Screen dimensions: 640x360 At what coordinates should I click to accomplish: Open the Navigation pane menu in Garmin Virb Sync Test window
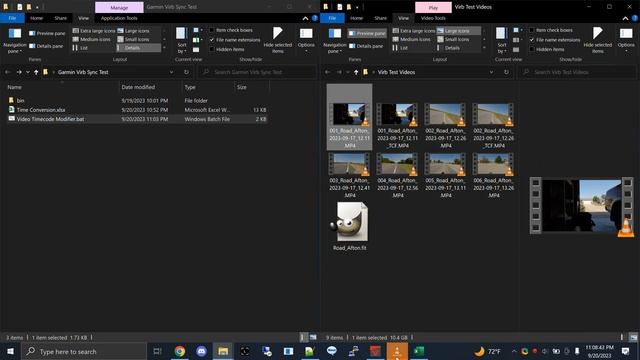[15, 41]
